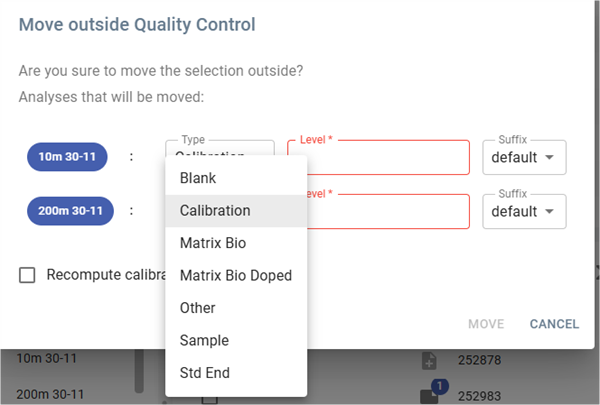This screenshot has width=600, height=405.
Task: Open the Suffix dropdown for 200m 30-11
Action: click(x=524, y=211)
